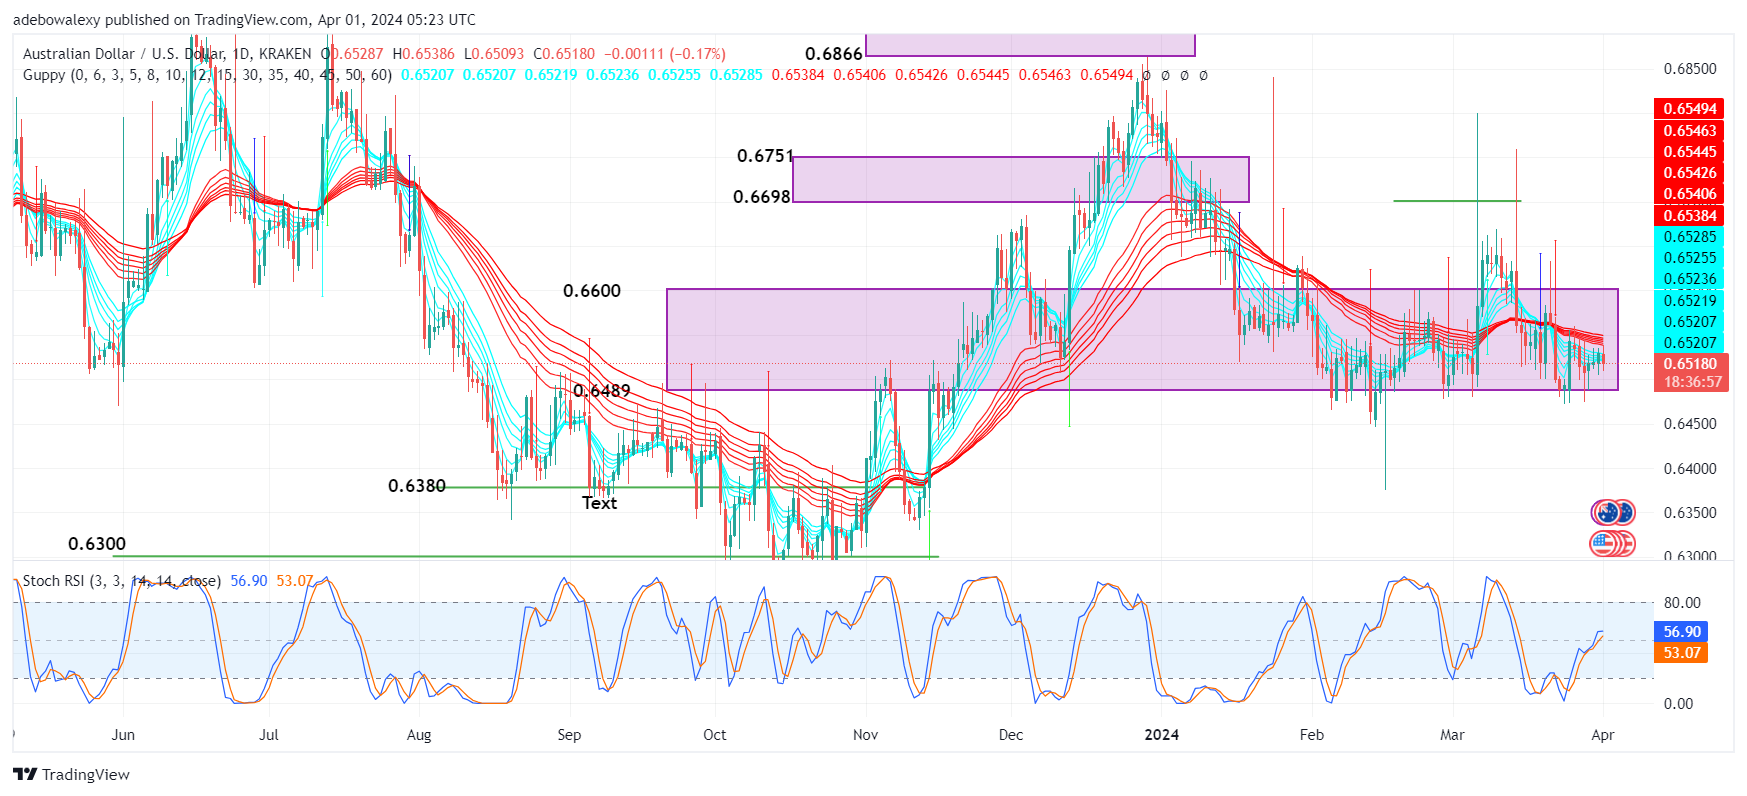Click the 0.6489 level label

602,391
